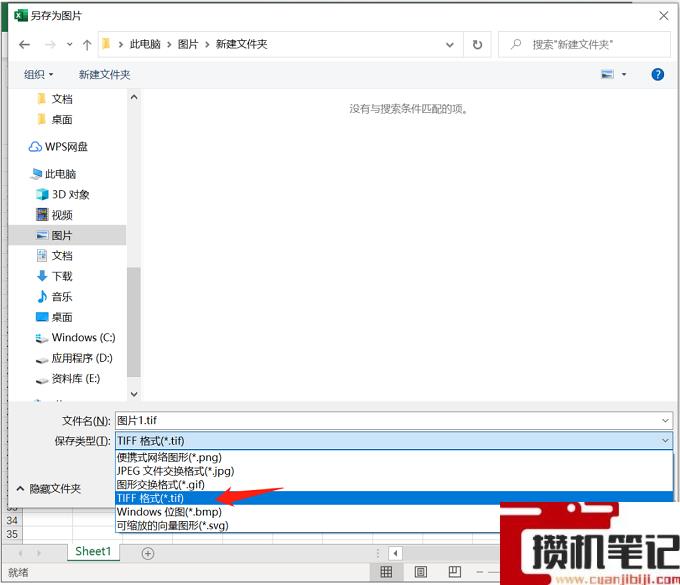This screenshot has height=585, width=680.
Task: Add a new sheet with the plus icon
Action: click(x=148, y=553)
